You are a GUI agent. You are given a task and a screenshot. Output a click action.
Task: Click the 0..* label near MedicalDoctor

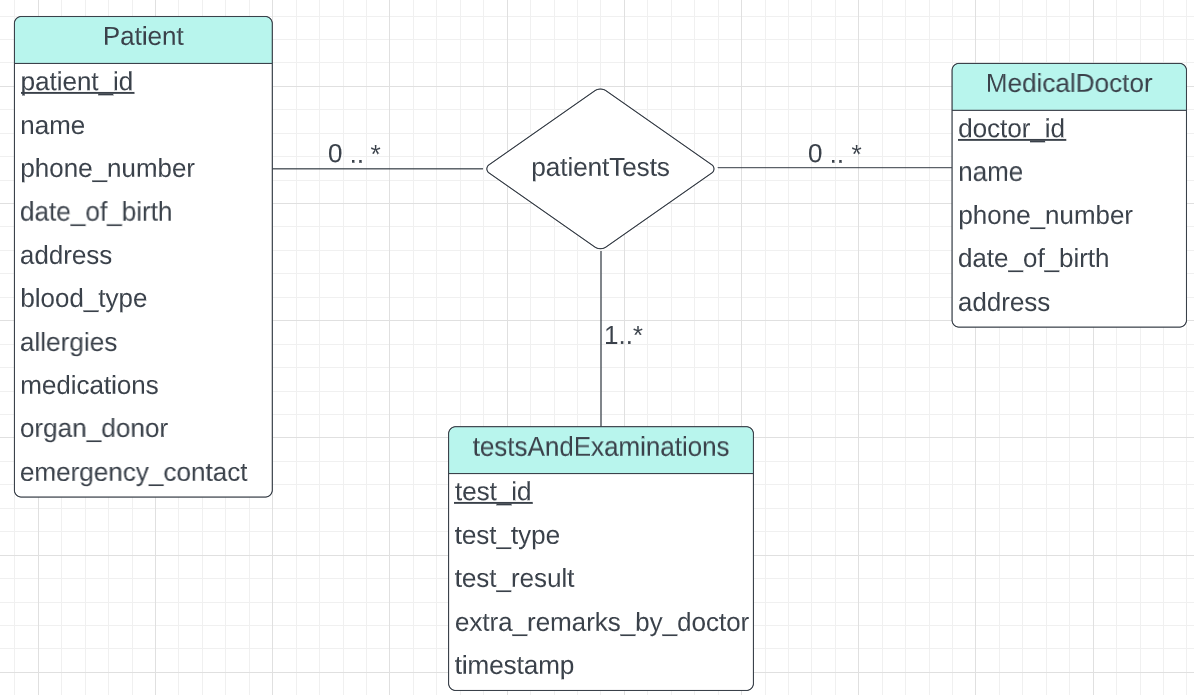point(834,154)
